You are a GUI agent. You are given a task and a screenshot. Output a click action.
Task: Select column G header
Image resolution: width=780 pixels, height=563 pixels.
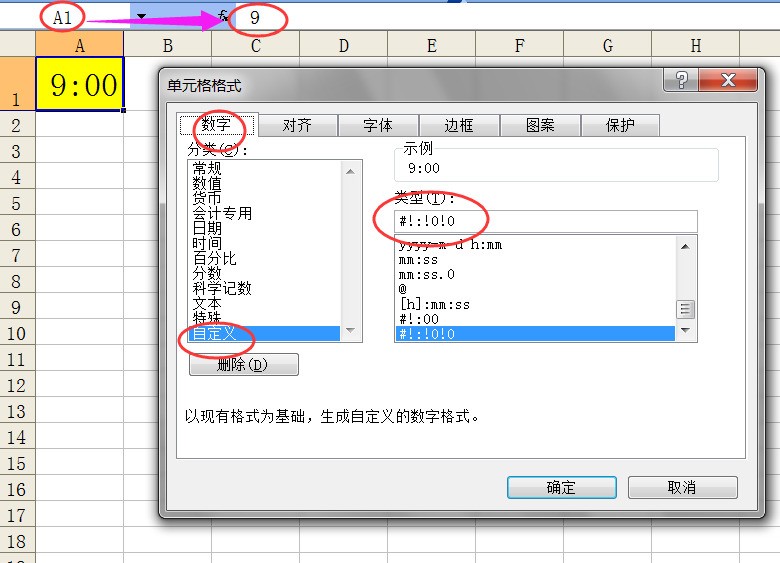click(608, 46)
